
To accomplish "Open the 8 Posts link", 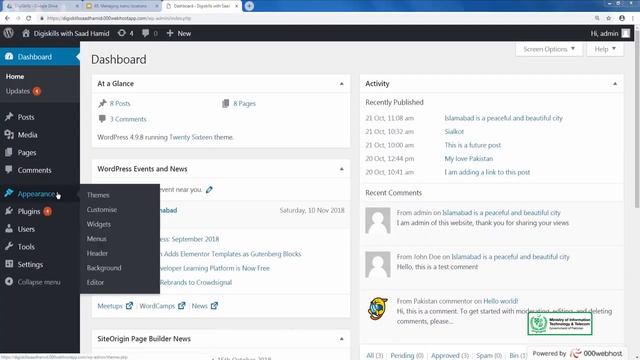I will [x=120, y=104].
